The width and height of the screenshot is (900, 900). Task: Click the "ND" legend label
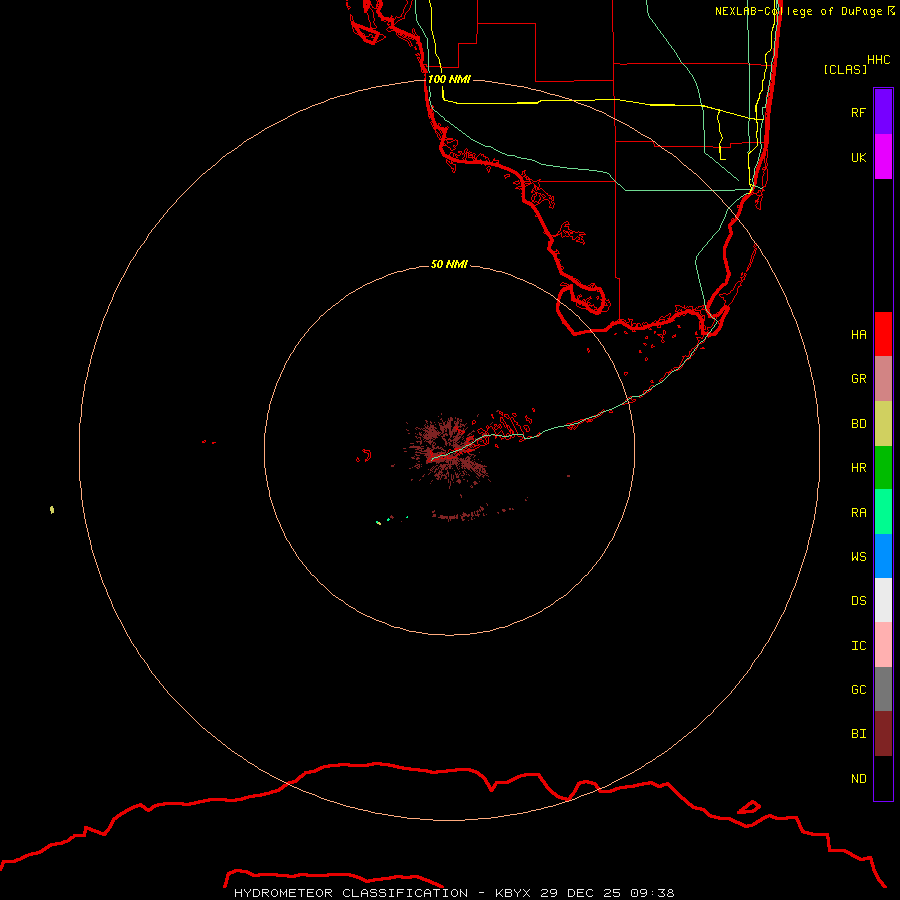[858, 779]
